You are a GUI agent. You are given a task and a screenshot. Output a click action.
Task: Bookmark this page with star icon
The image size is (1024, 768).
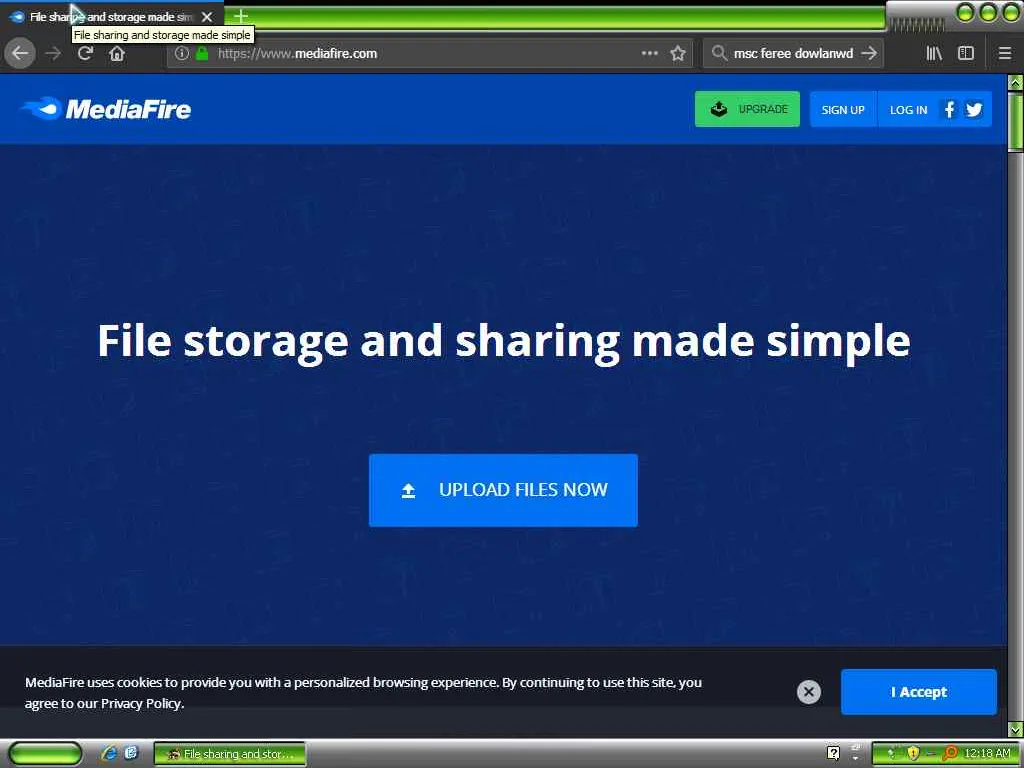678,54
